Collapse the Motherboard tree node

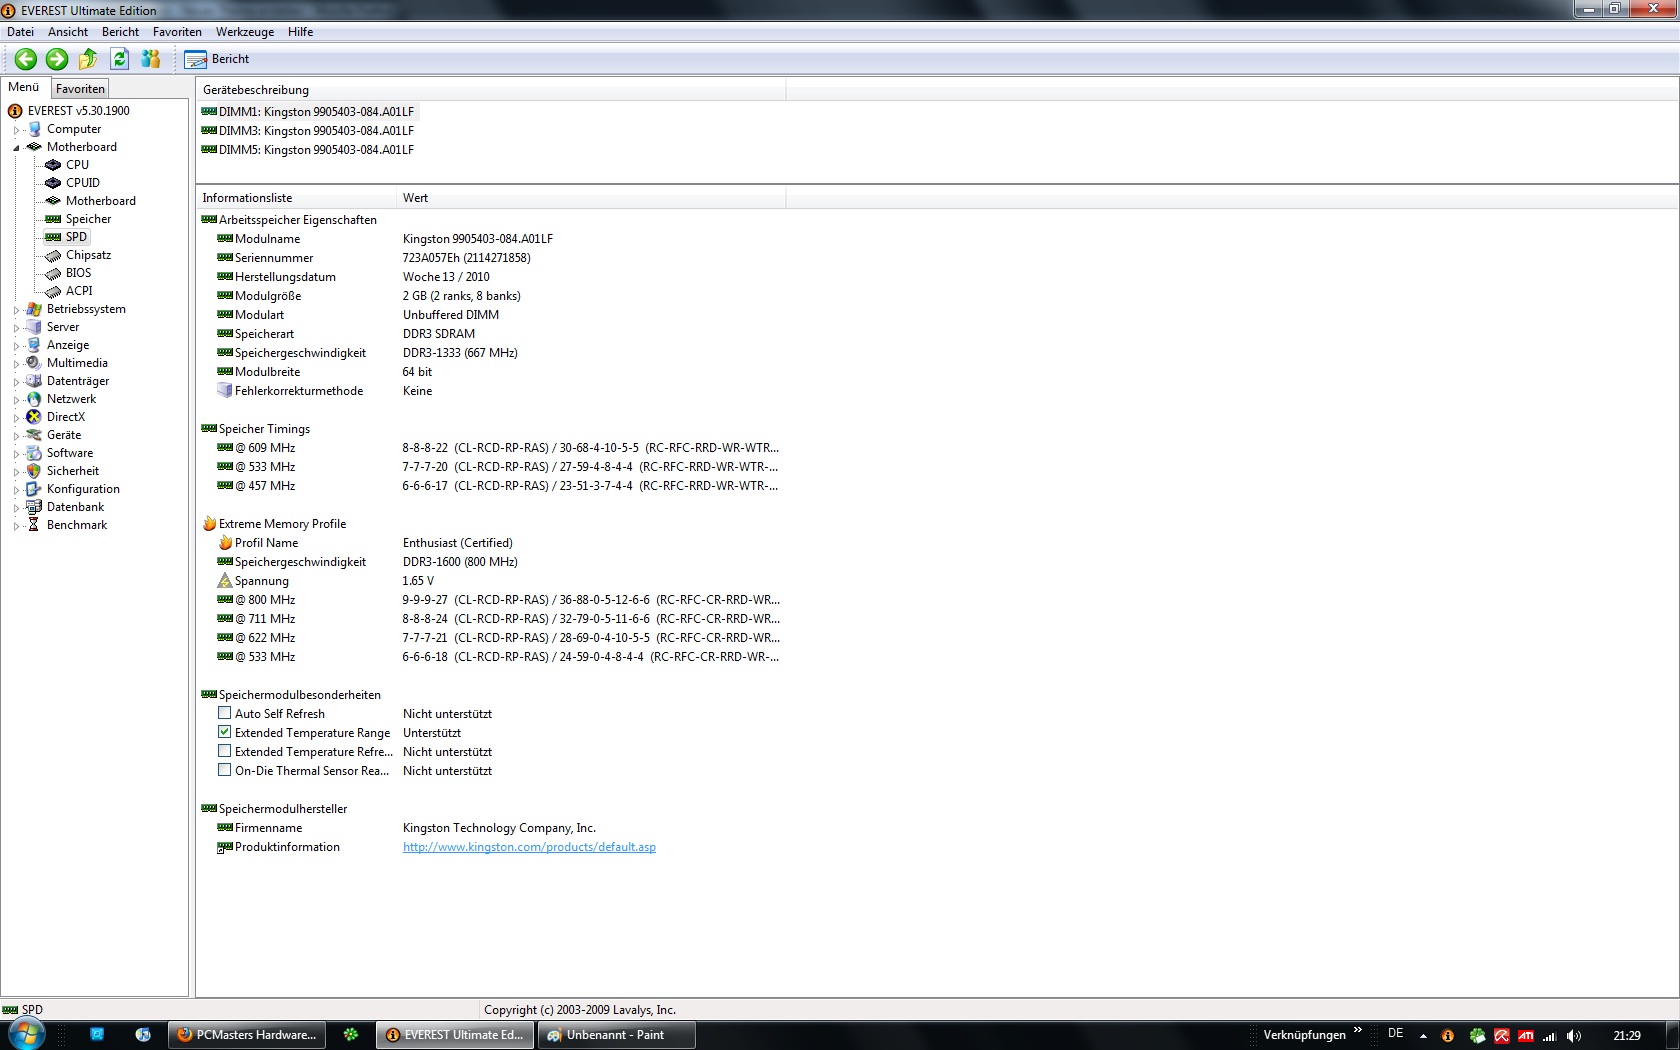point(16,148)
